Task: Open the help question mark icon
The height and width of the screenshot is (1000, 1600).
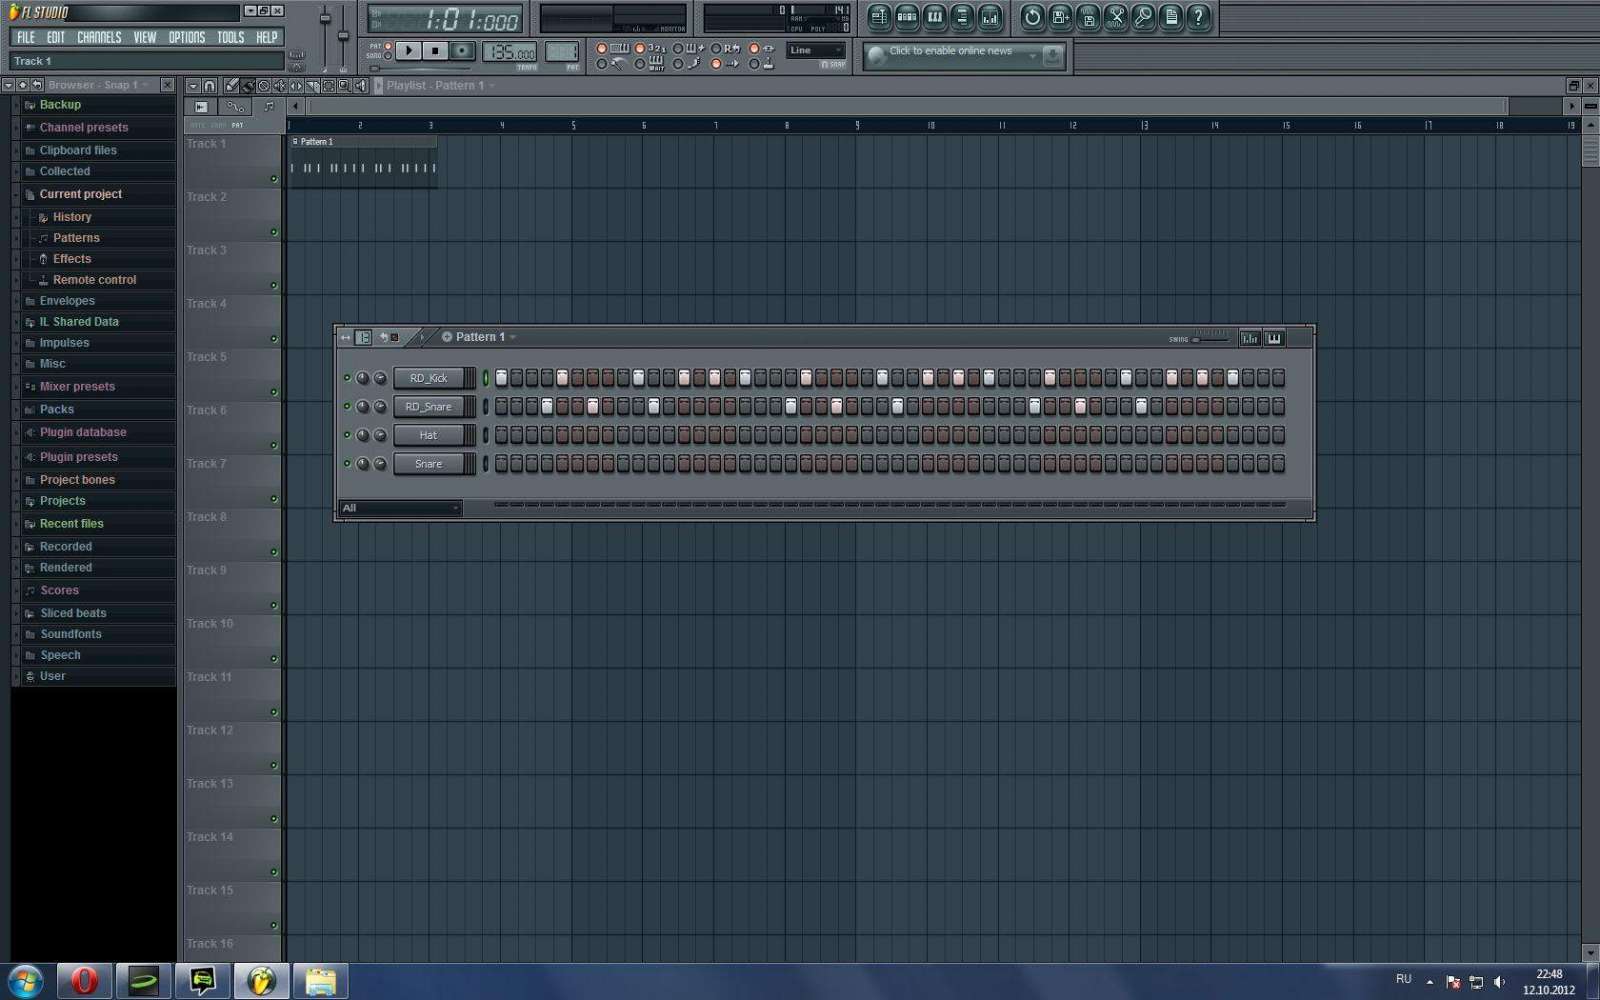Action: (1198, 17)
